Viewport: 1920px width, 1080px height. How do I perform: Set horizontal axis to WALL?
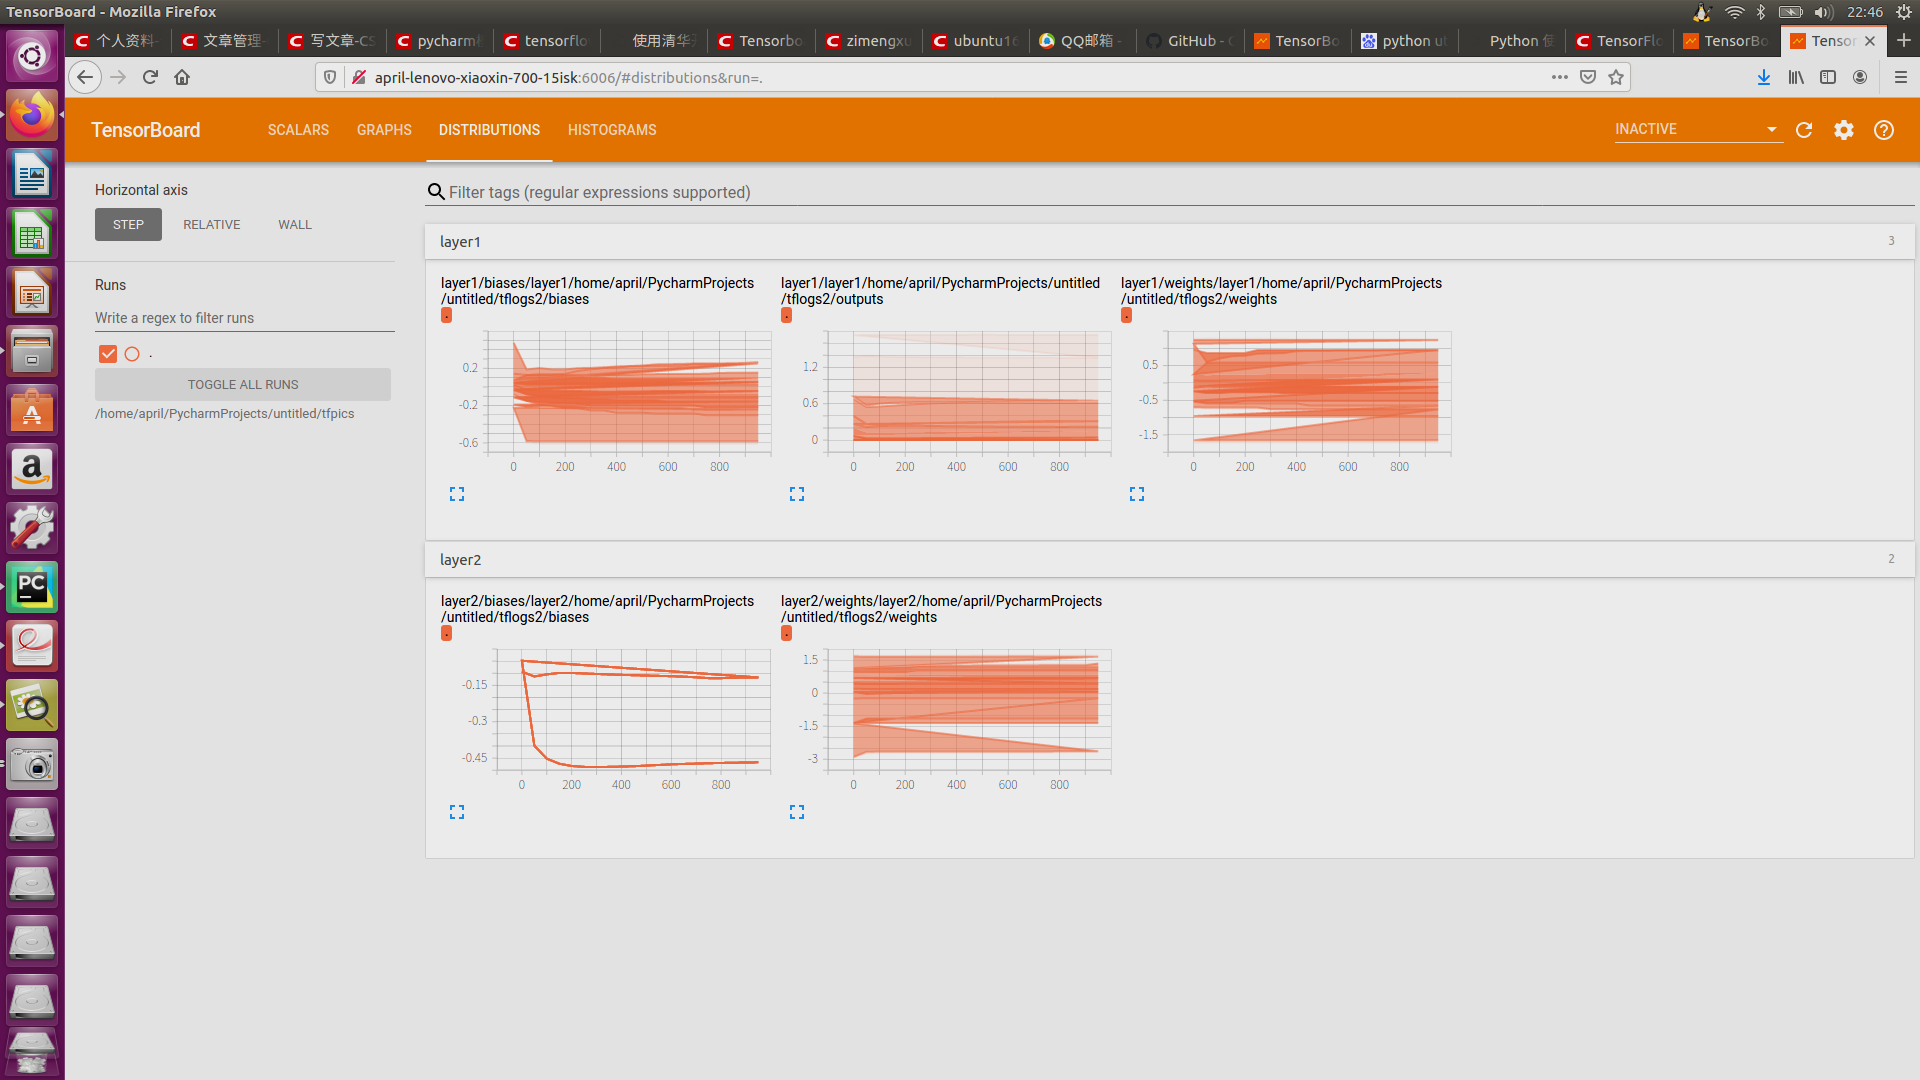[x=295, y=225]
